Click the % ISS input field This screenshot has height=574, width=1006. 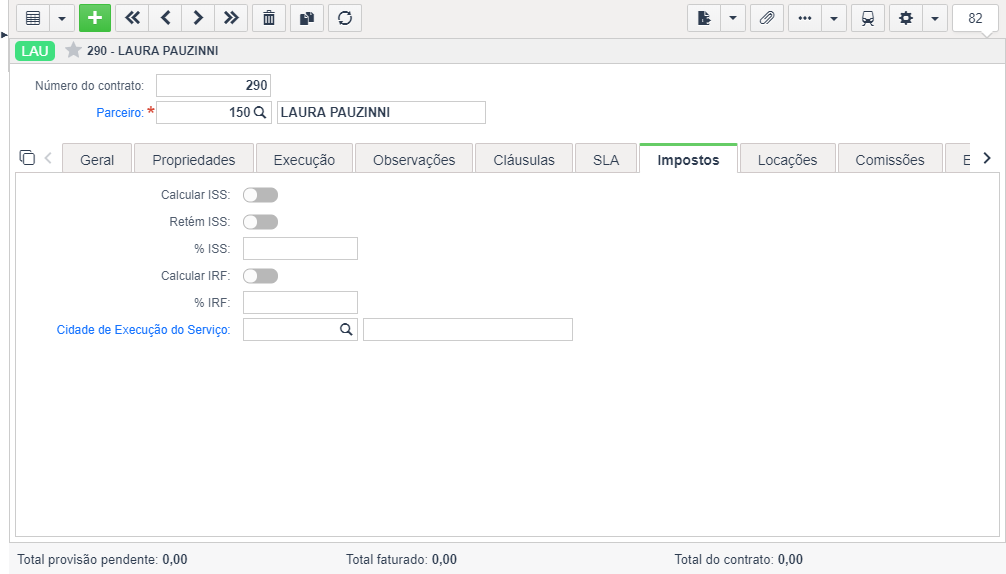(x=300, y=249)
